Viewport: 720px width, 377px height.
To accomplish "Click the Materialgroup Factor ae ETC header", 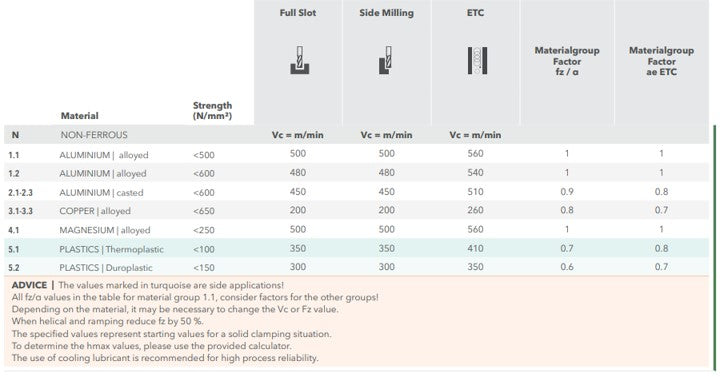I will pos(661,61).
